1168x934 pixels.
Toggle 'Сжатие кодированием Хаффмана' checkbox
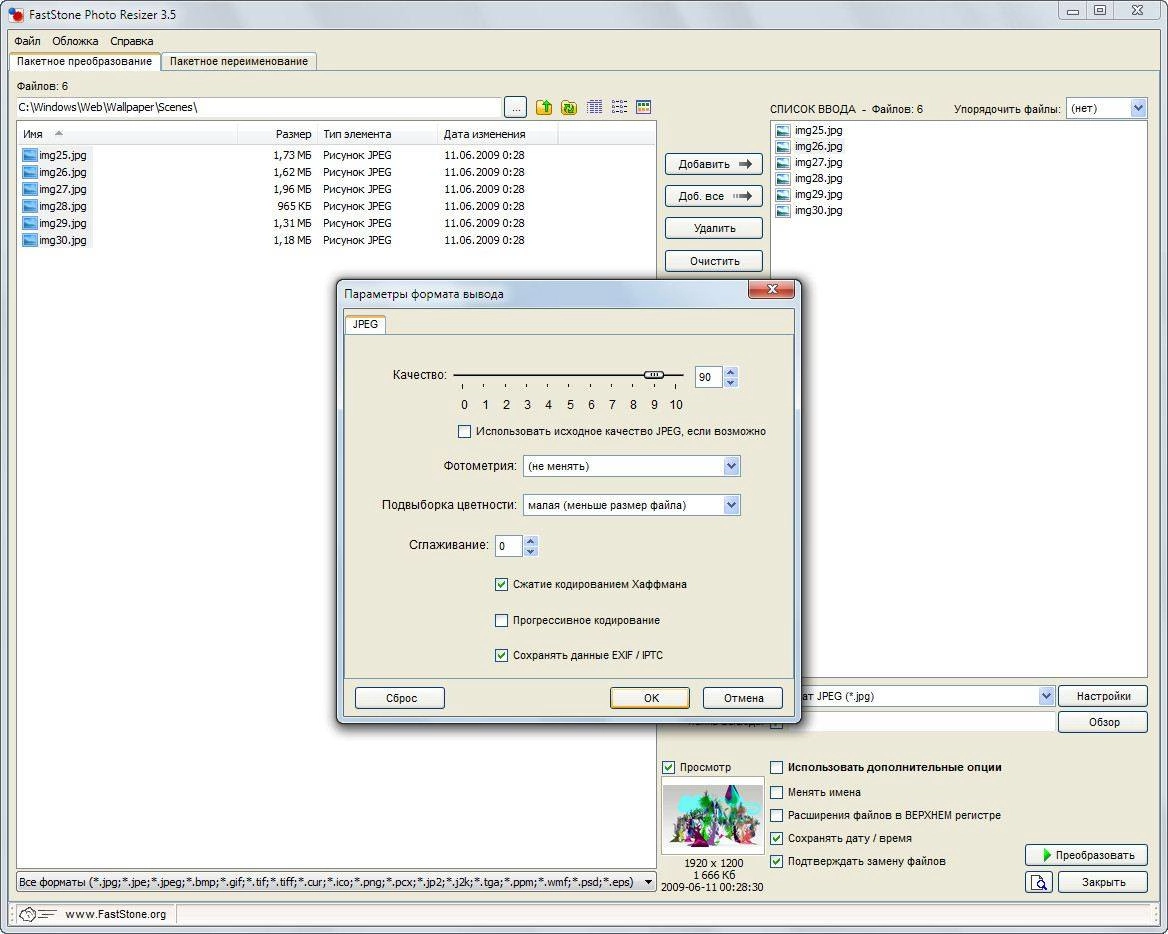click(x=501, y=585)
